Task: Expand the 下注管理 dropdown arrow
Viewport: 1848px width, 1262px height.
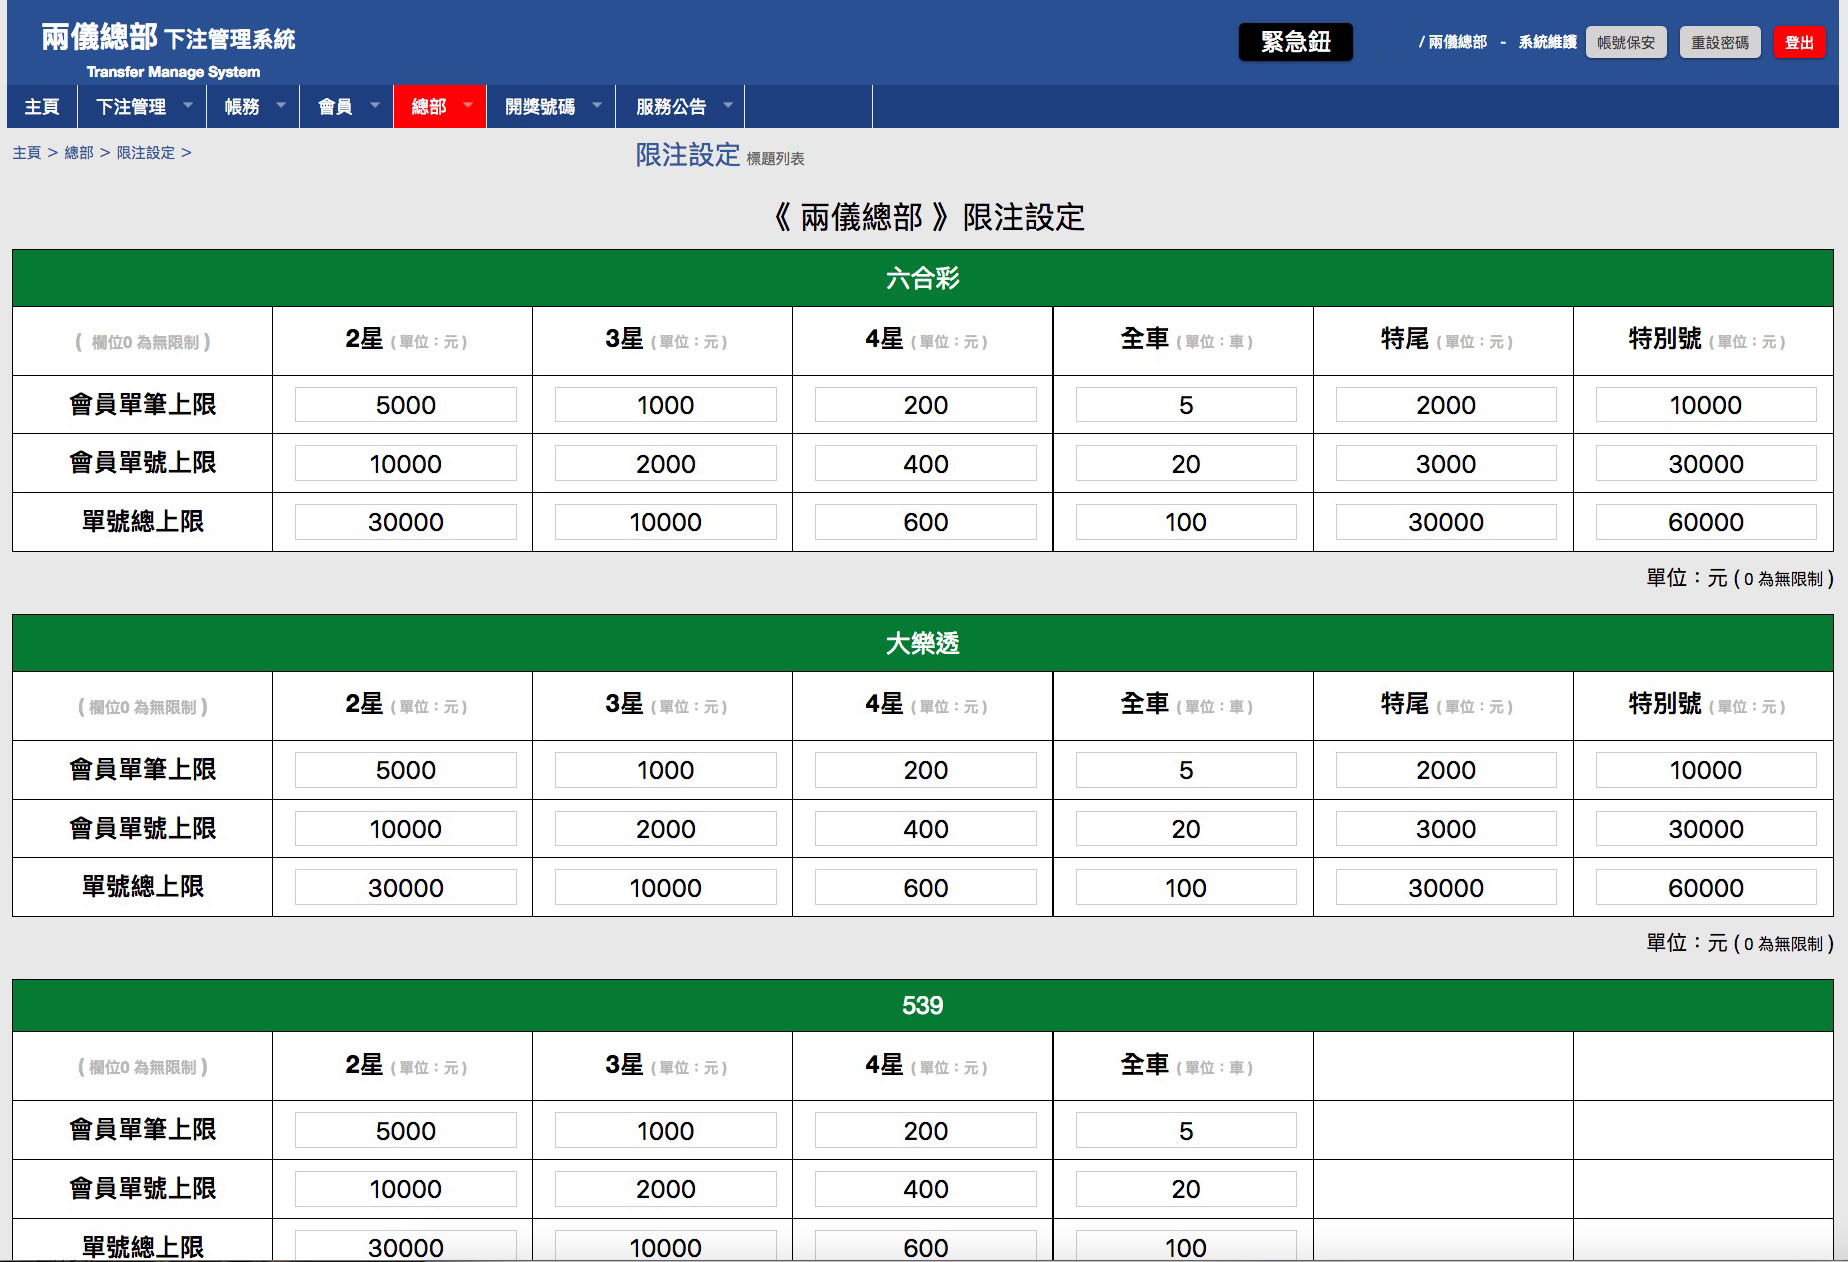Action: pos(187,105)
